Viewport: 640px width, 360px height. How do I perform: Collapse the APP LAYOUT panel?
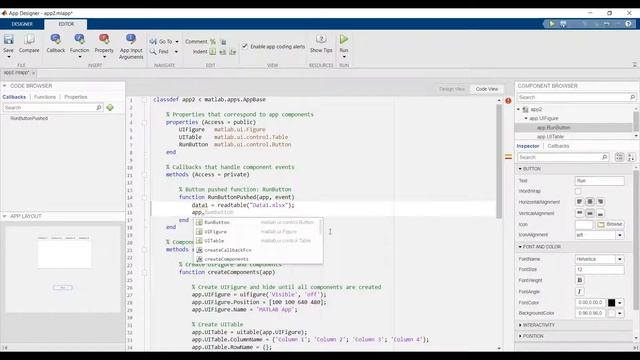(4, 216)
